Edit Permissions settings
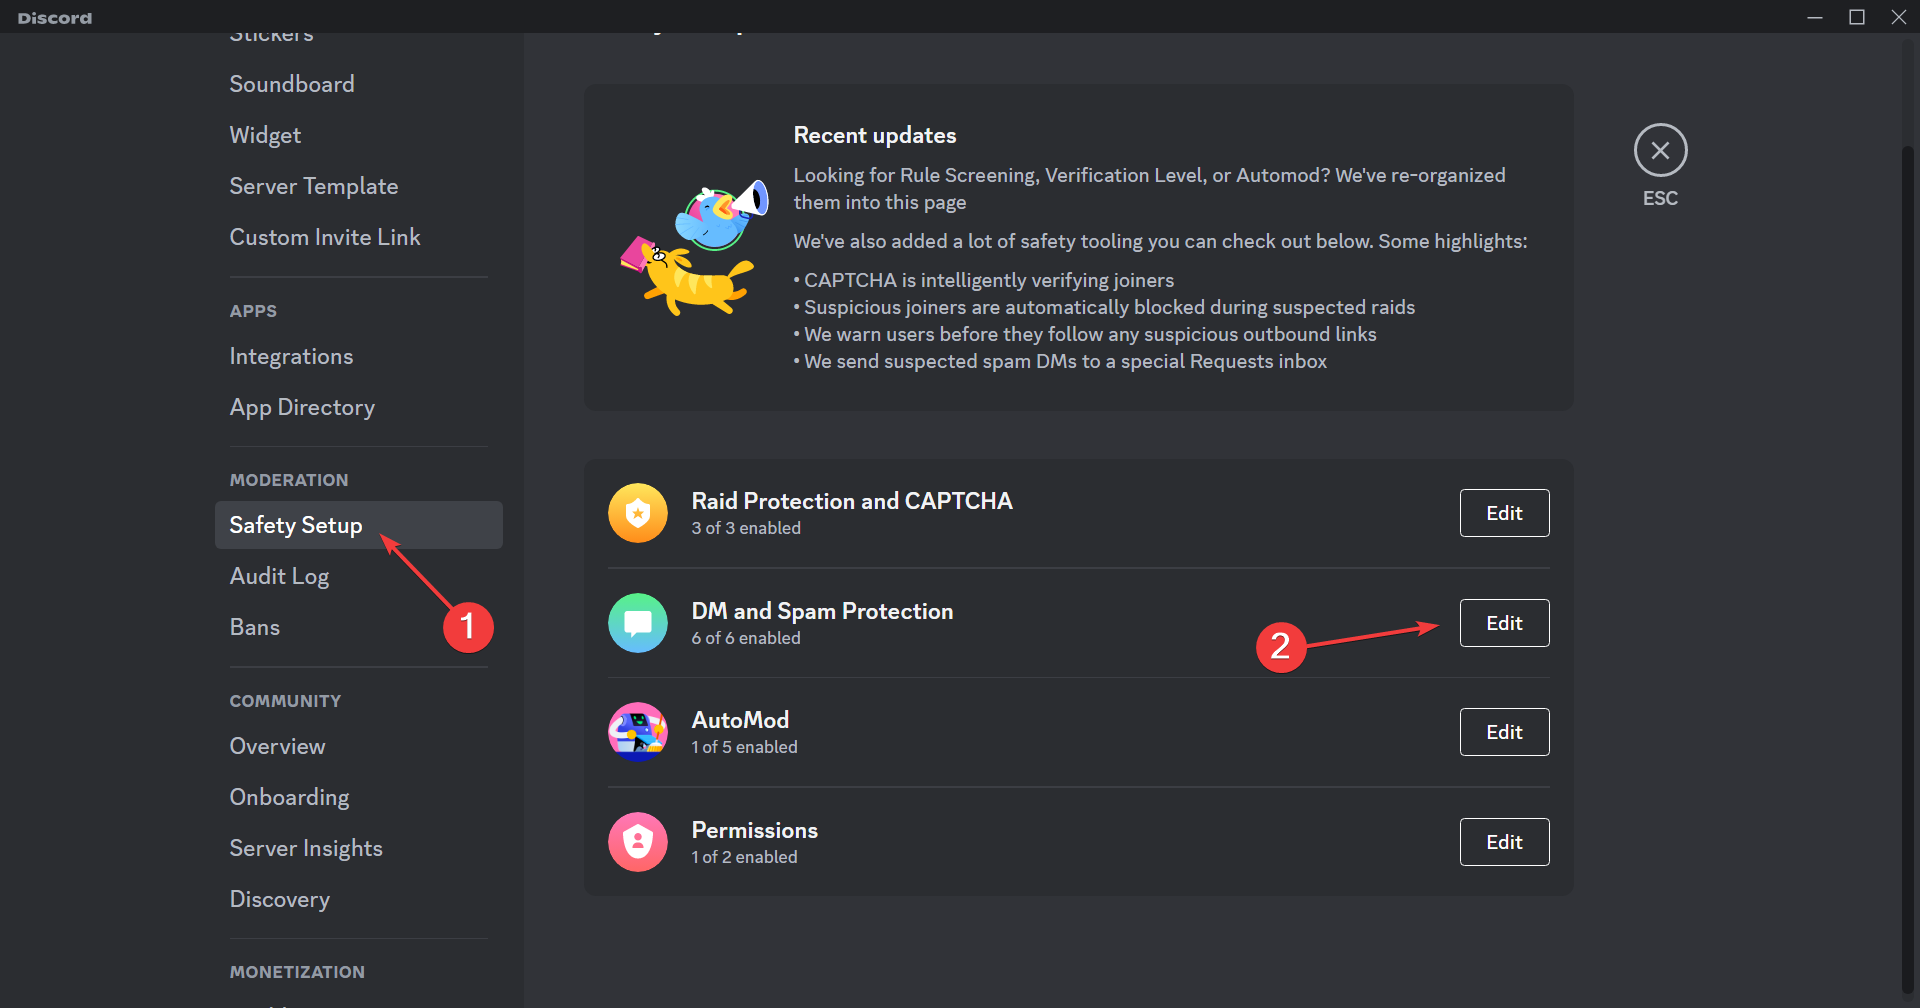The height and width of the screenshot is (1008, 1920). tap(1504, 842)
